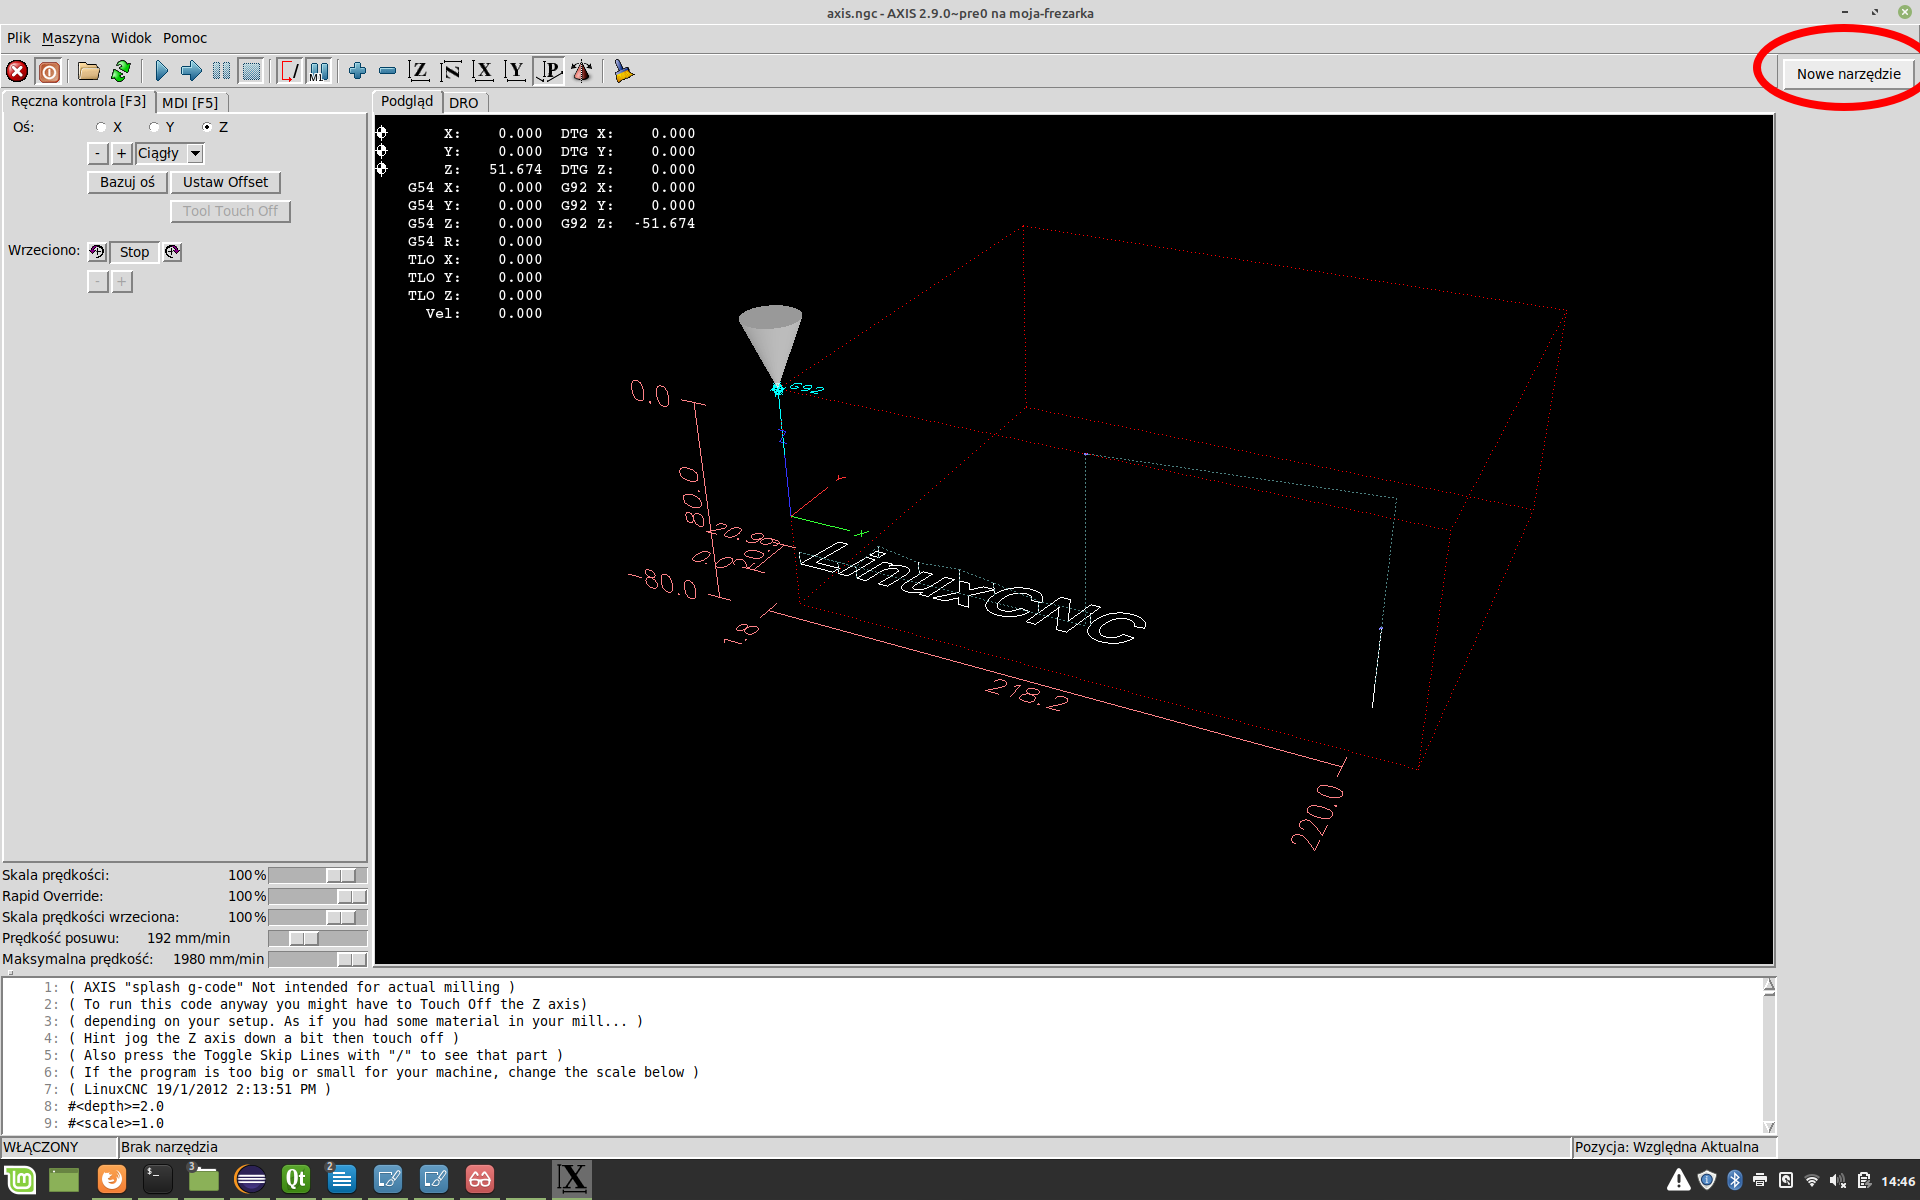Open the Maszyna menu
The image size is (1920, 1200).
tap(70, 38)
